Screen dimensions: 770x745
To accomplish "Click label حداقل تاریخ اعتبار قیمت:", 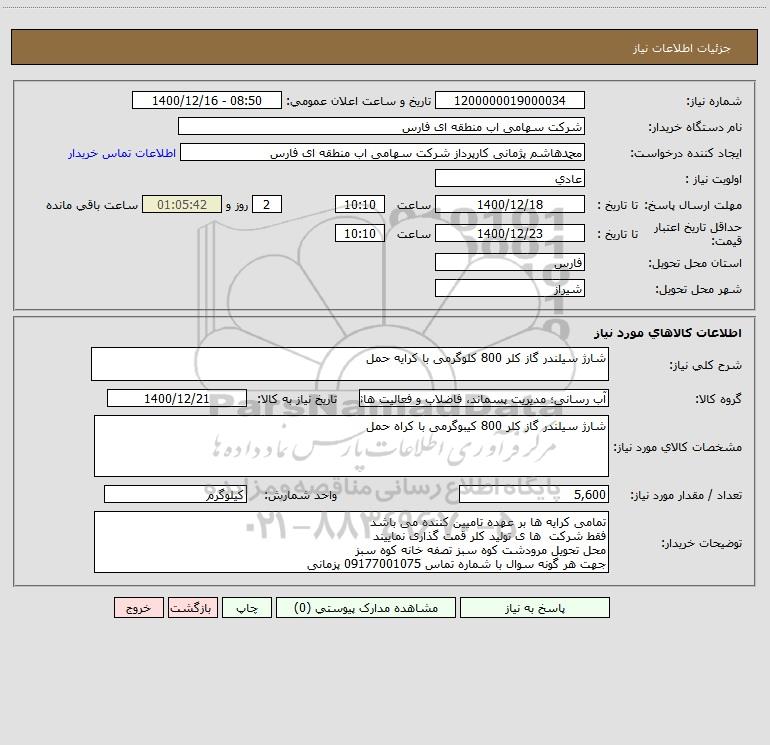I will 697,234.
